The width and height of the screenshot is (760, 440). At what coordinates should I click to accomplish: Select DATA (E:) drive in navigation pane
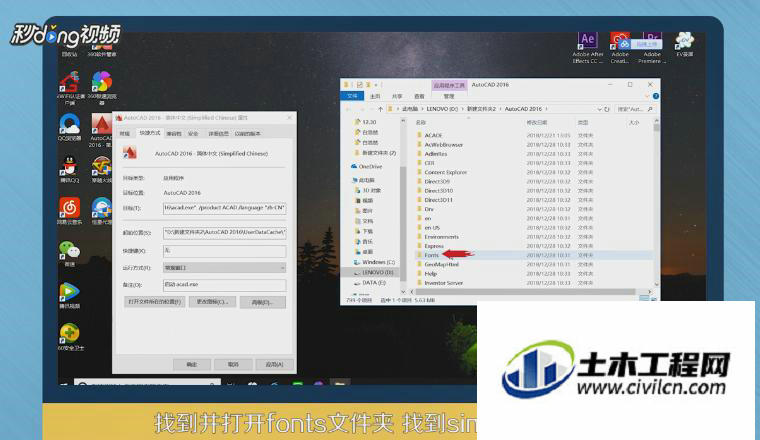(370, 283)
